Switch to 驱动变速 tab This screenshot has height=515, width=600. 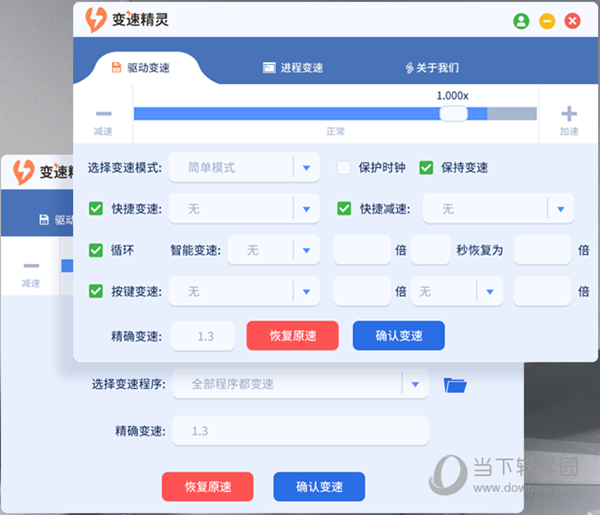click(141, 68)
